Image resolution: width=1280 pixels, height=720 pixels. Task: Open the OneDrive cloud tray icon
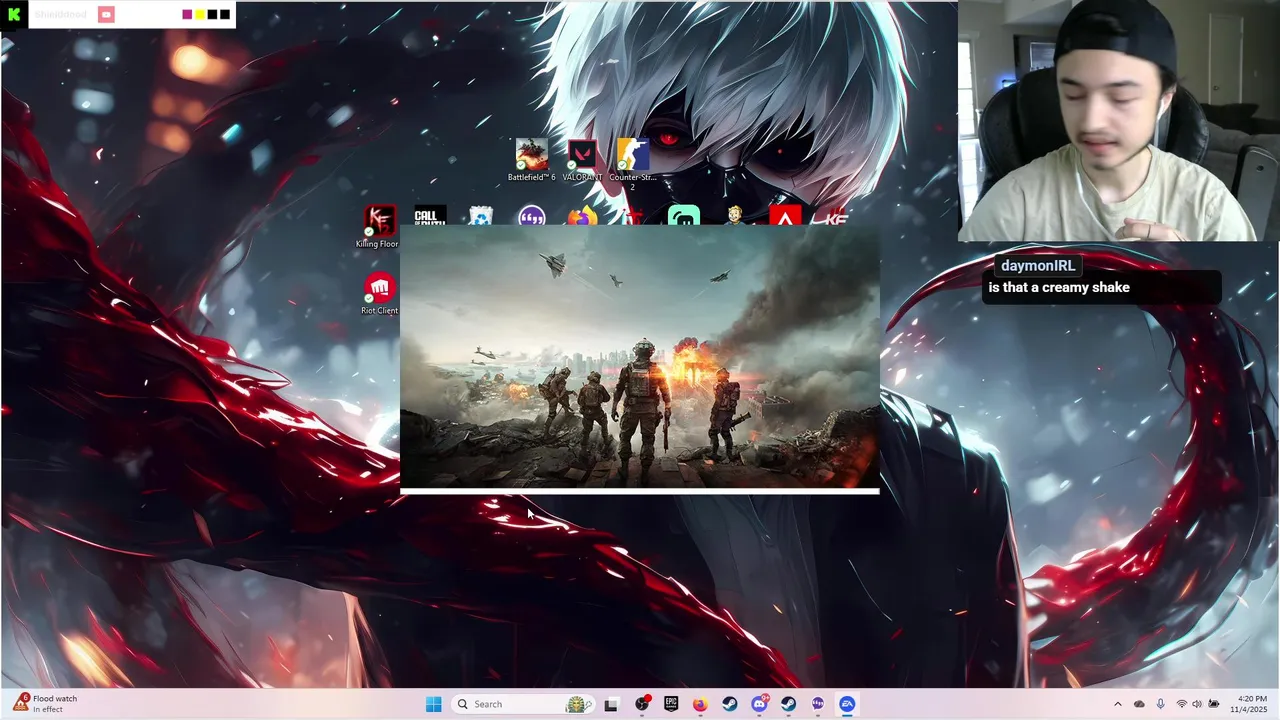pos(1139,704)
